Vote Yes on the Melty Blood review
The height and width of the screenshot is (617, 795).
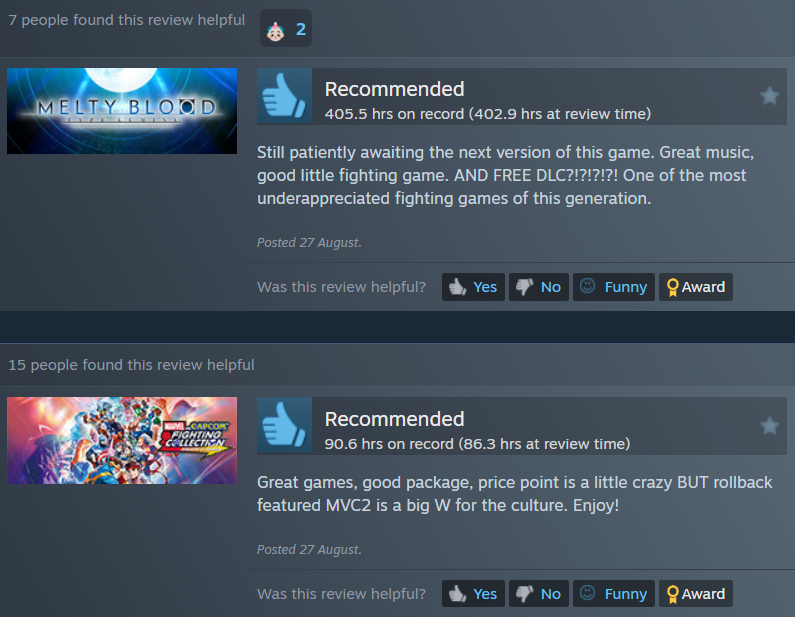(473, 287)
